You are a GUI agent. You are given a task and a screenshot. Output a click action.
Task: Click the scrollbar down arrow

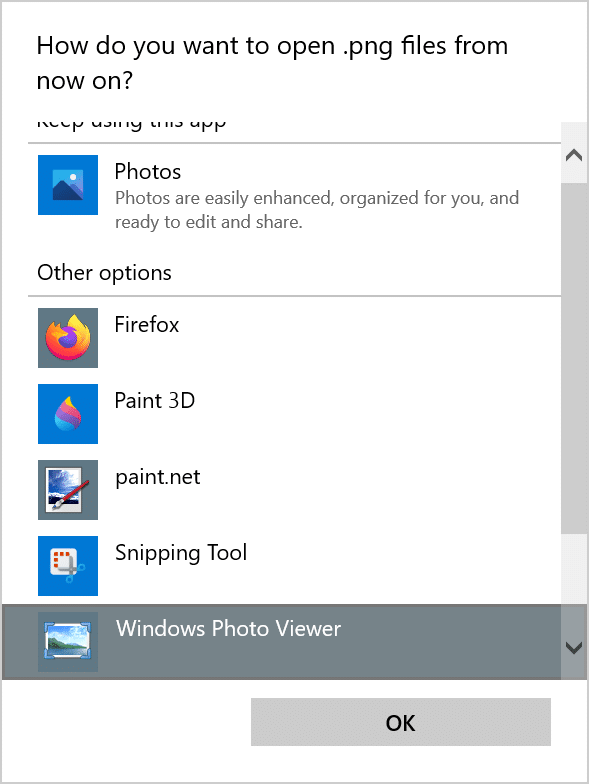(x=574, y=648)
